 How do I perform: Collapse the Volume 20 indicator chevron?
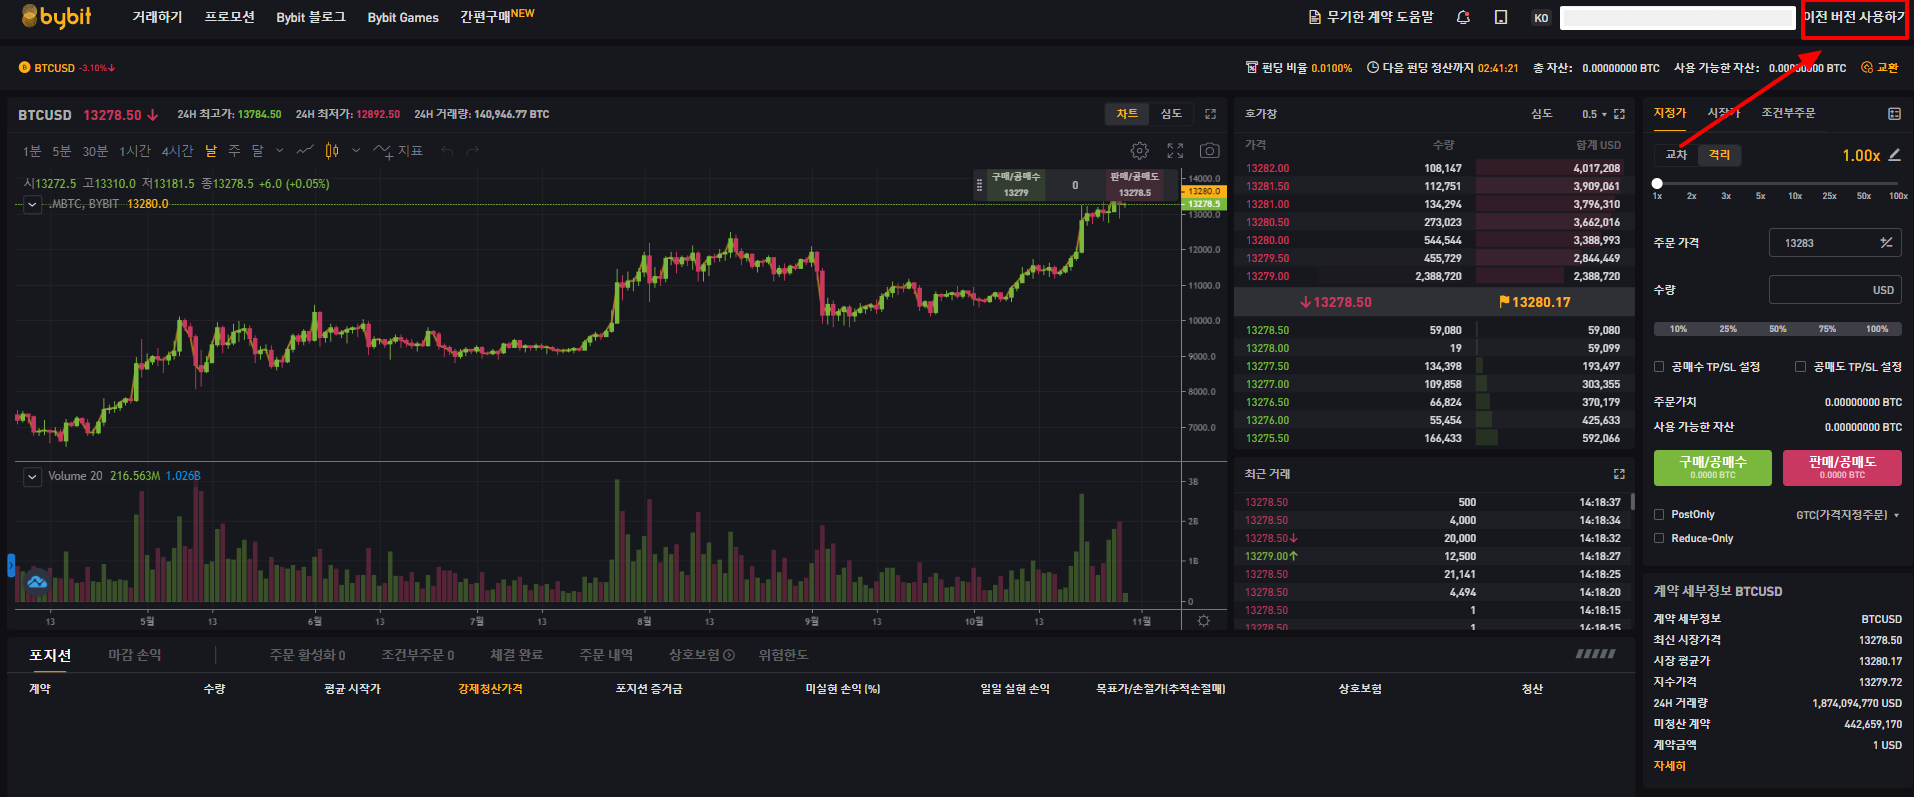coord(32,477)
